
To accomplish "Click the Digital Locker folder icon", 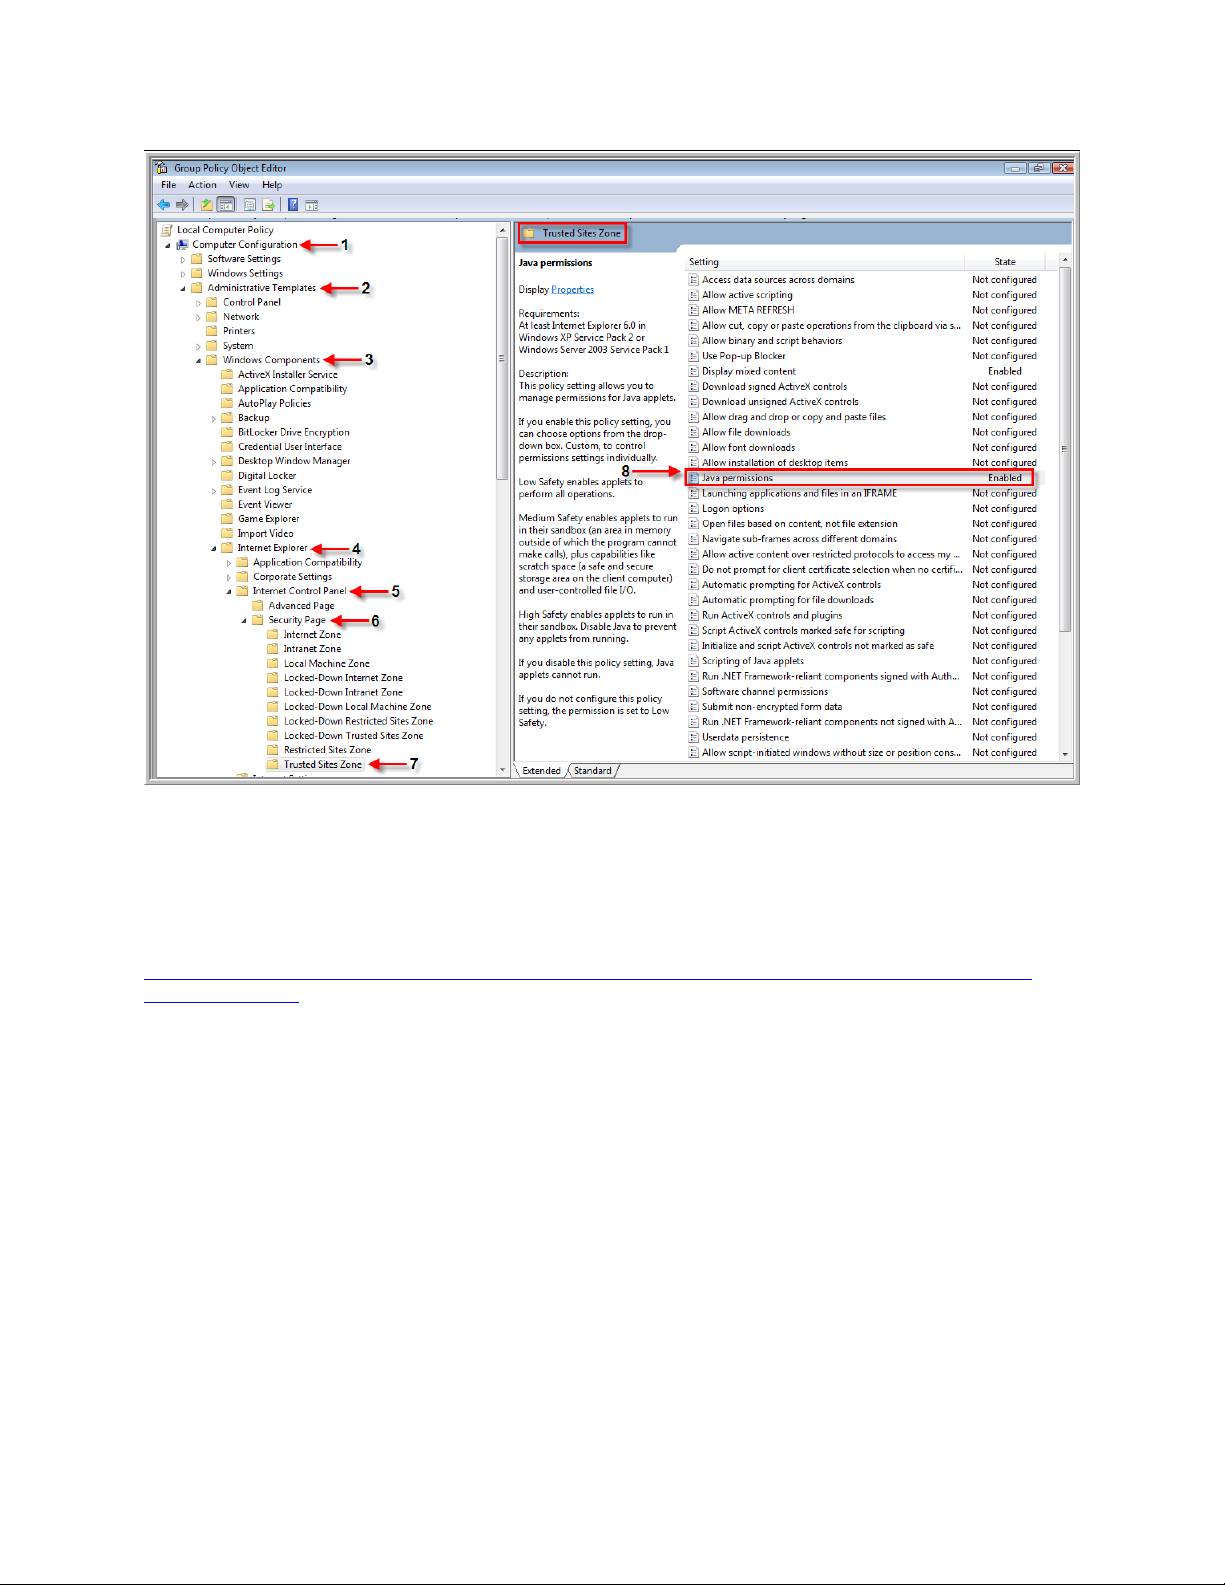I will point(227,475).
